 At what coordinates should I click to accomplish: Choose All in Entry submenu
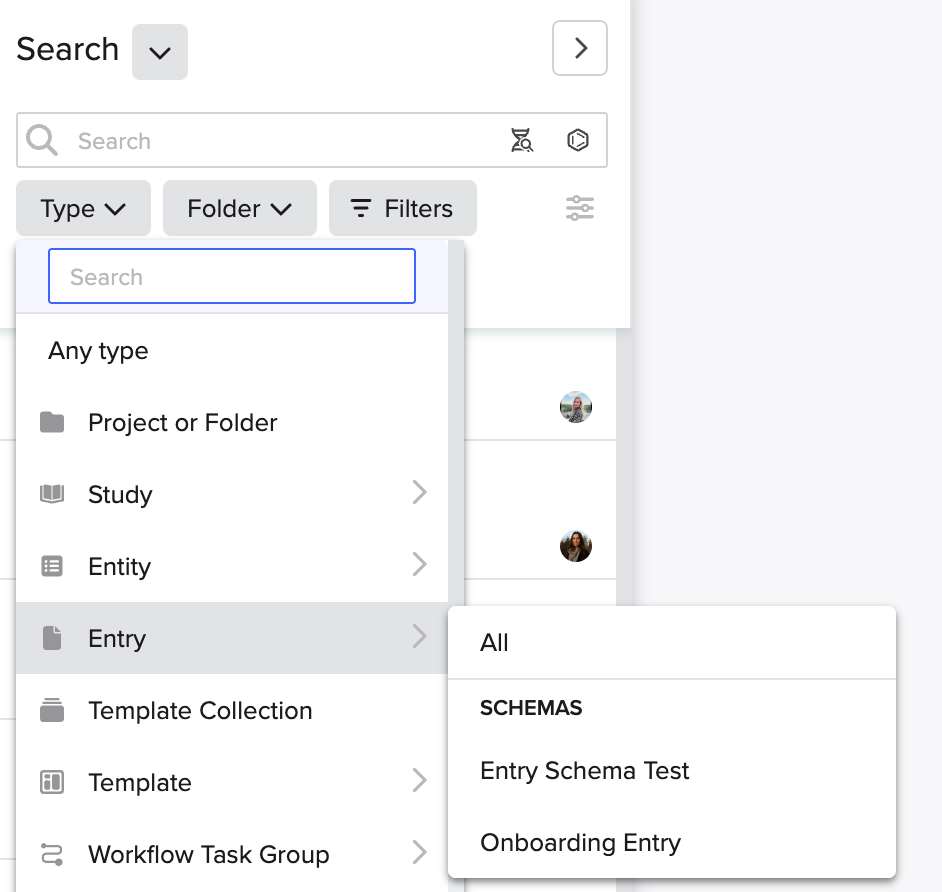click(494, 643)
